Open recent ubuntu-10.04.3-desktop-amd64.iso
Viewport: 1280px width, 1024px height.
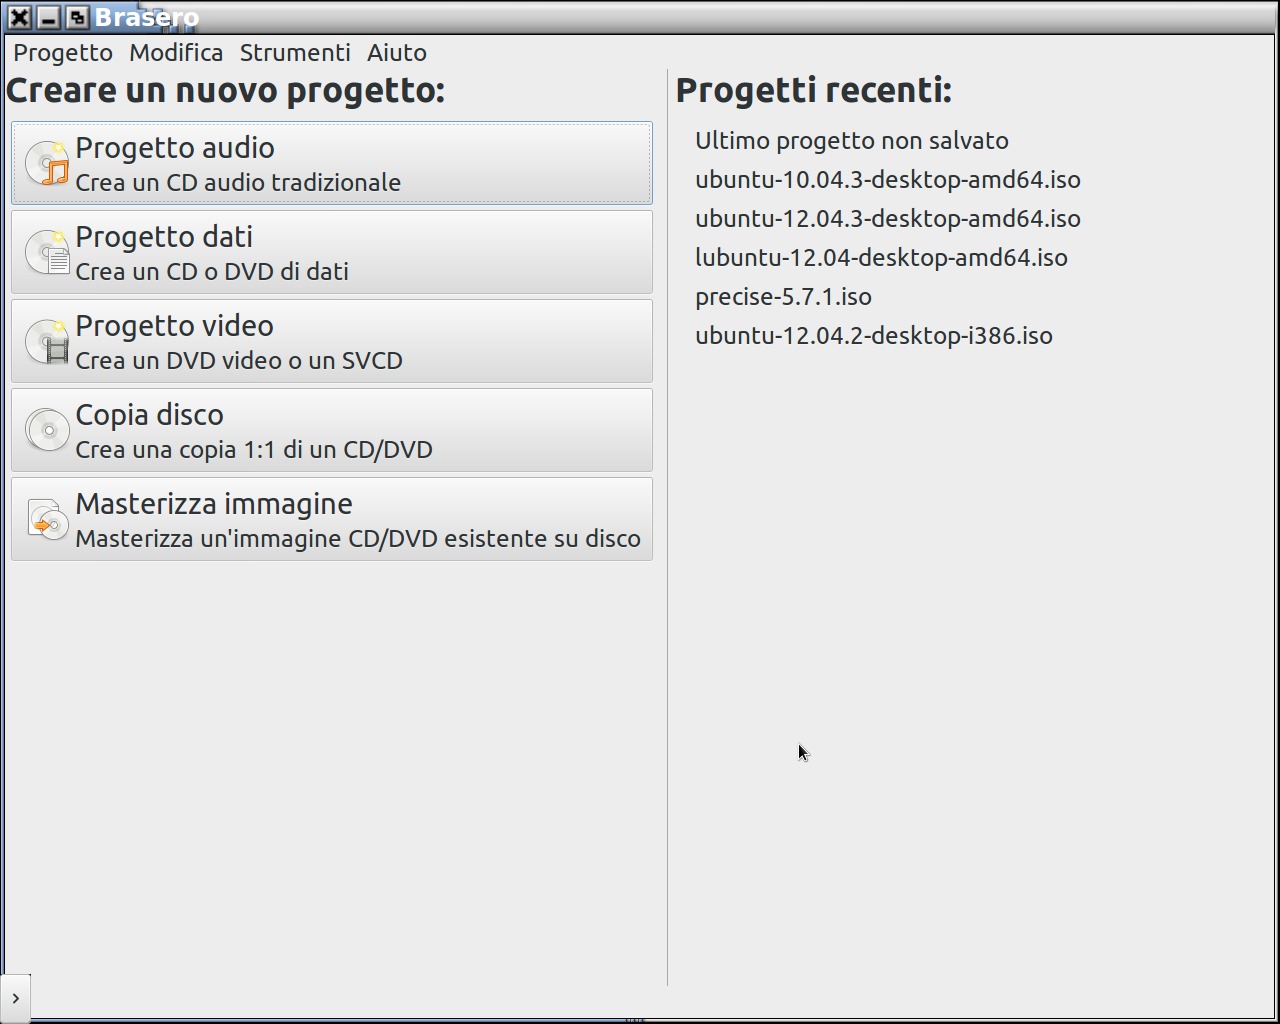[888, 180]
